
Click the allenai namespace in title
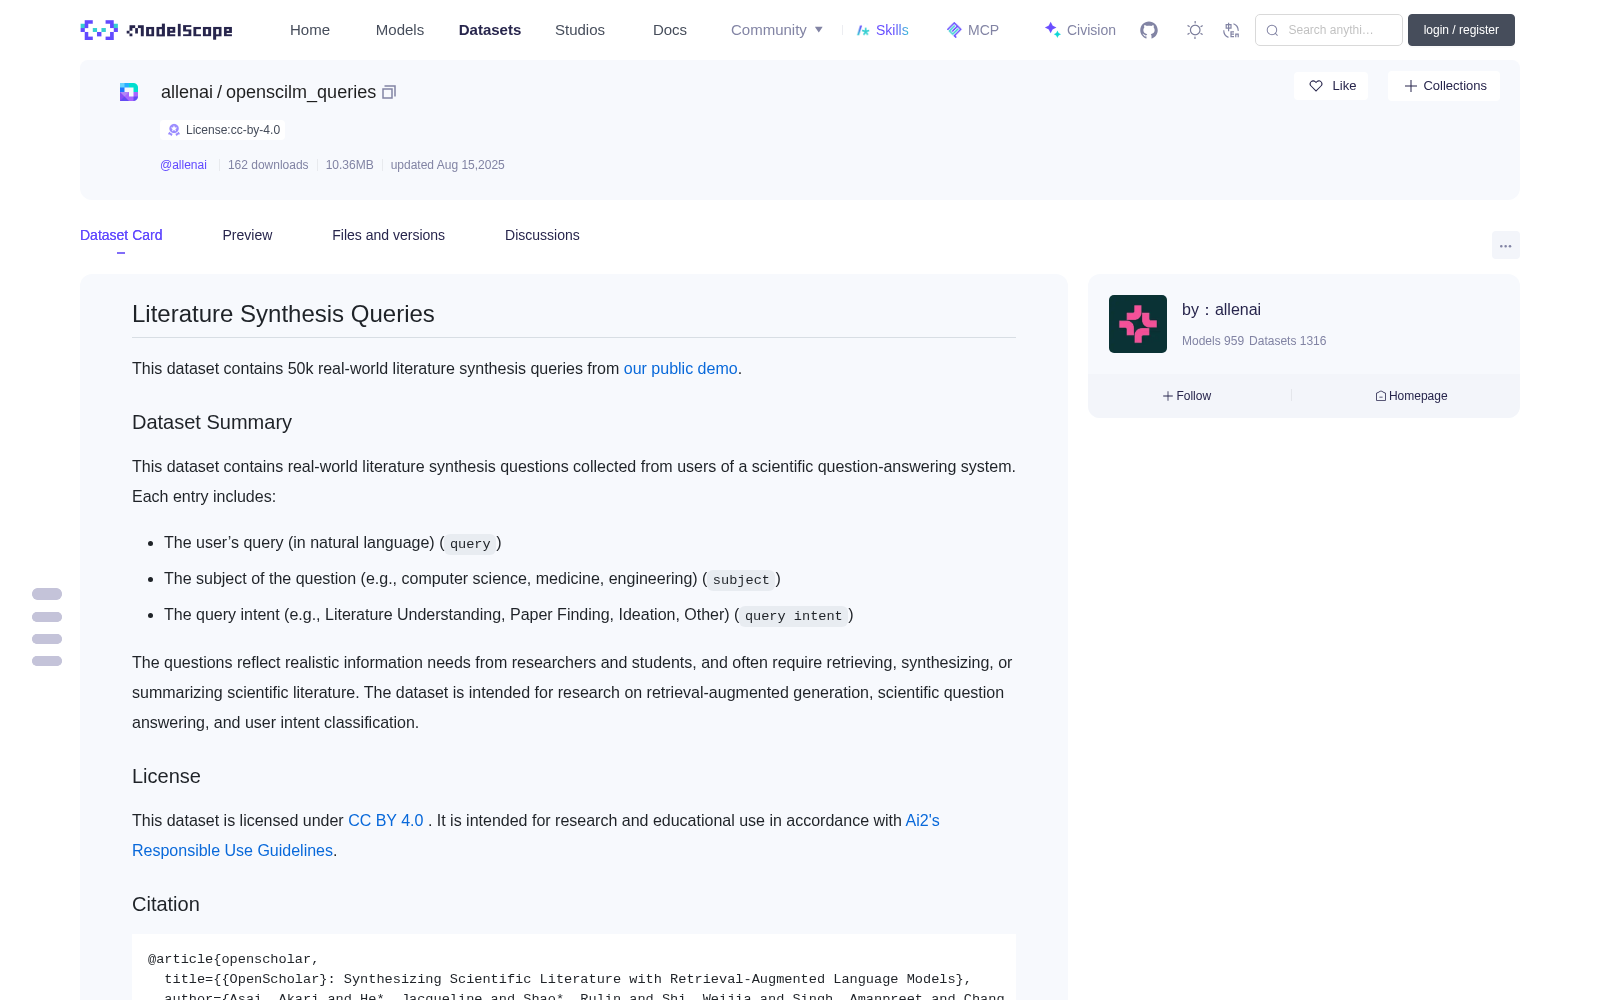(x=187, y=92)
